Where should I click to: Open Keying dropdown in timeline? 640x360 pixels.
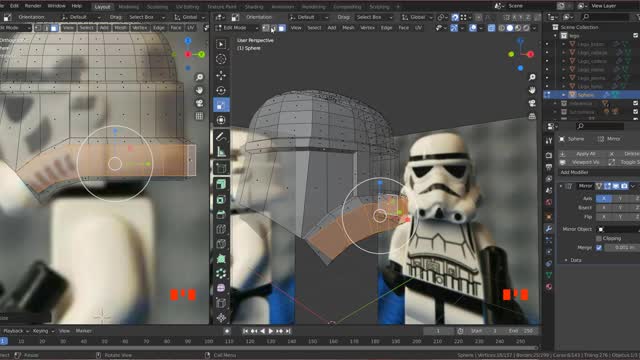click(43, 331)
